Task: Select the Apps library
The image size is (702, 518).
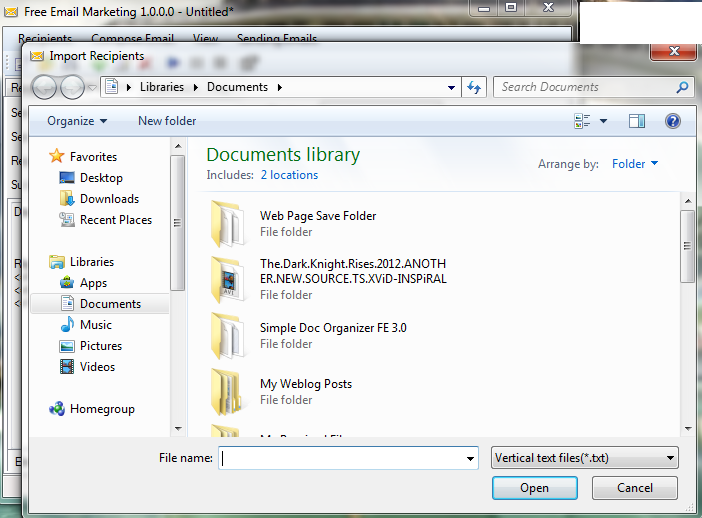Action: (83, 283)
